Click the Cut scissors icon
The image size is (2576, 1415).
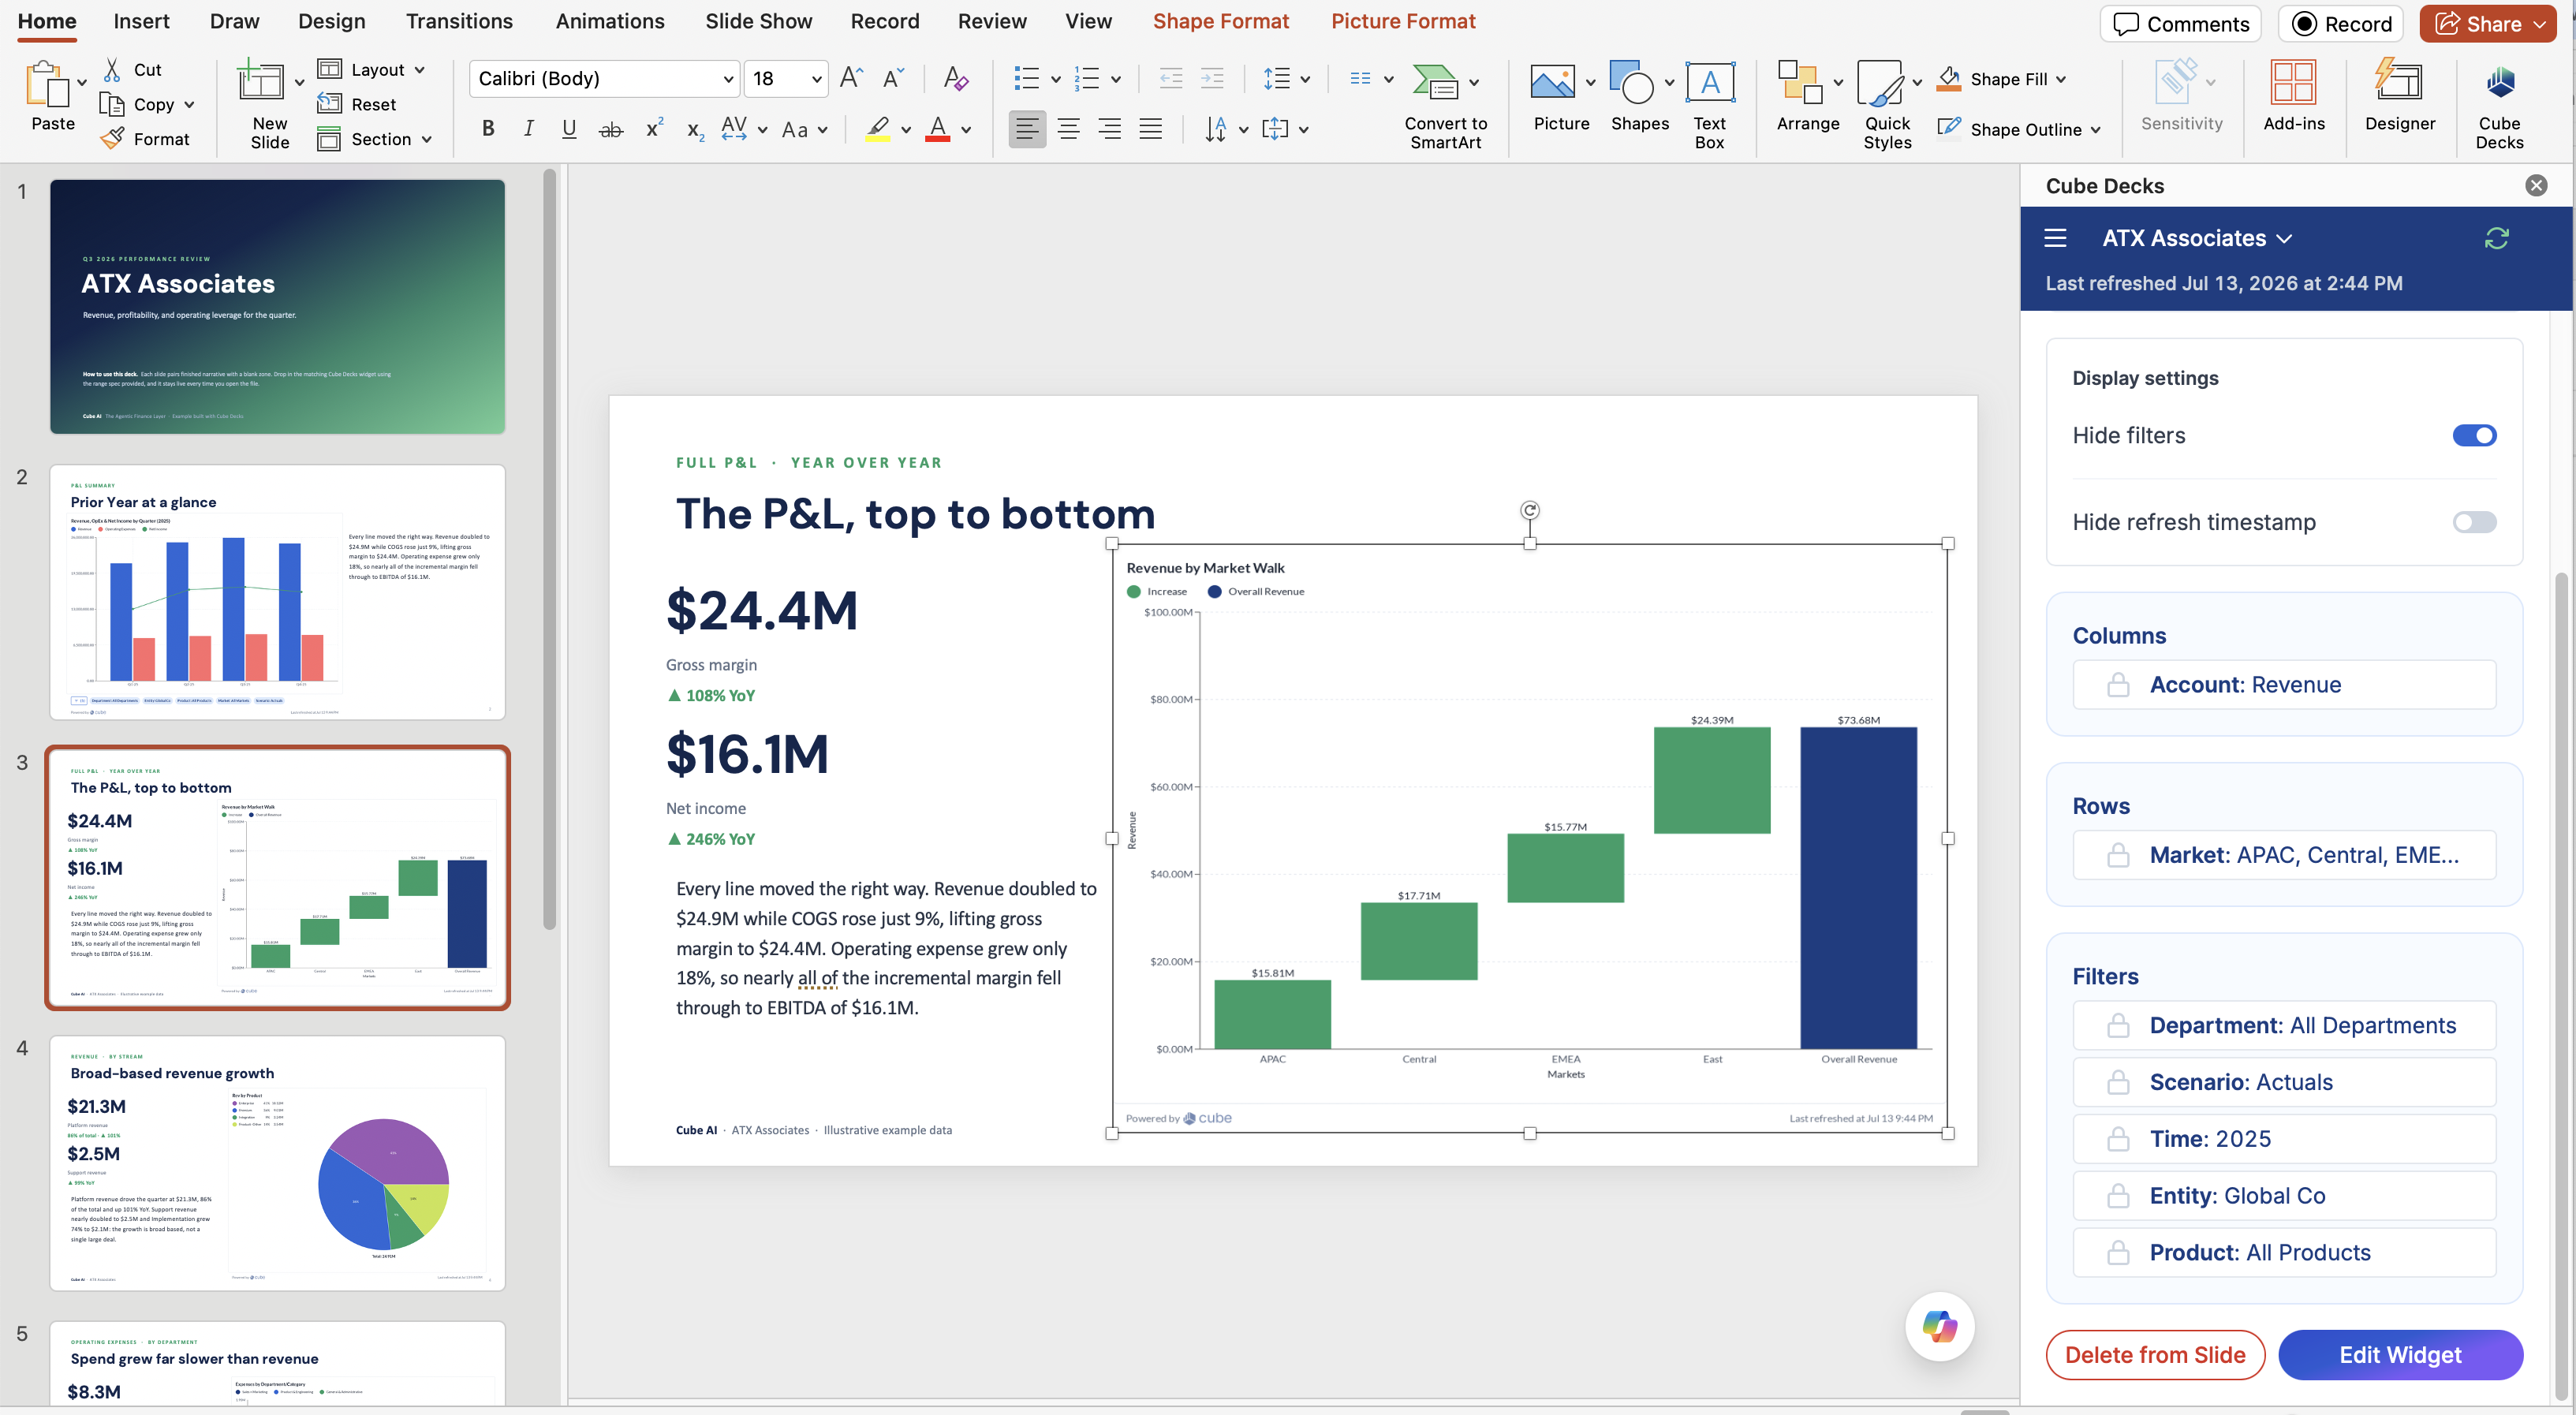tap(113, 69)
